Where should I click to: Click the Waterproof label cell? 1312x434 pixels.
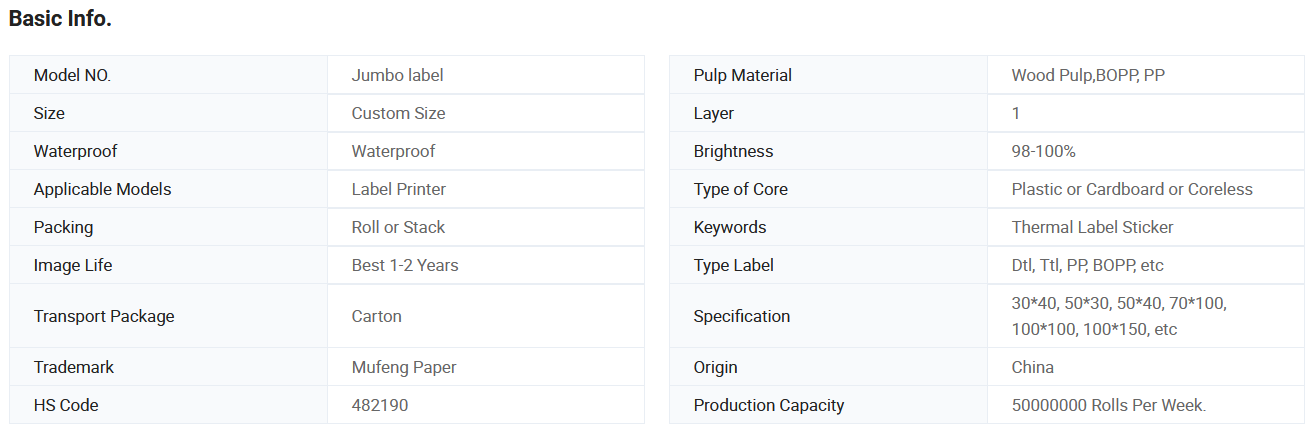pyautogui.click(x=169, y=151)
